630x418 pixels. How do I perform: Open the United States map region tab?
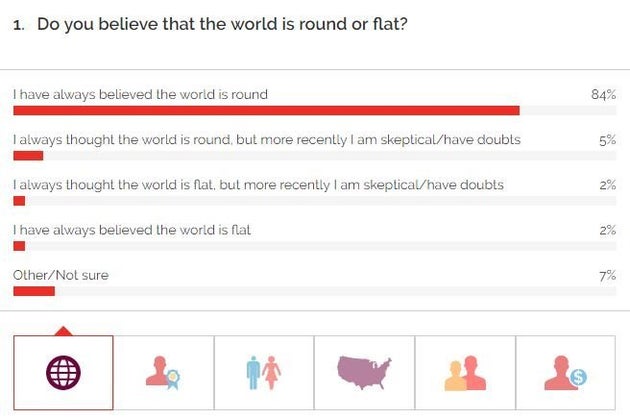coord(364,372)
